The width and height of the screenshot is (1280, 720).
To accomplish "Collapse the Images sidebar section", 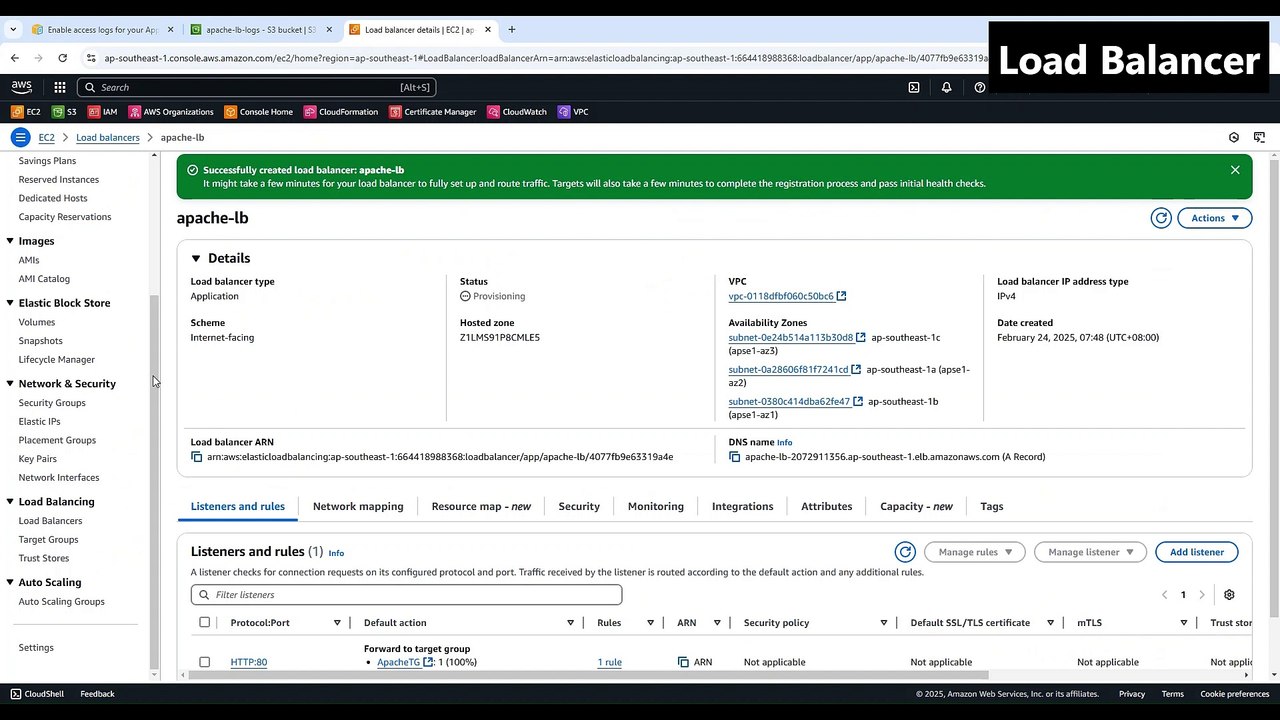I will coord(10,241).
